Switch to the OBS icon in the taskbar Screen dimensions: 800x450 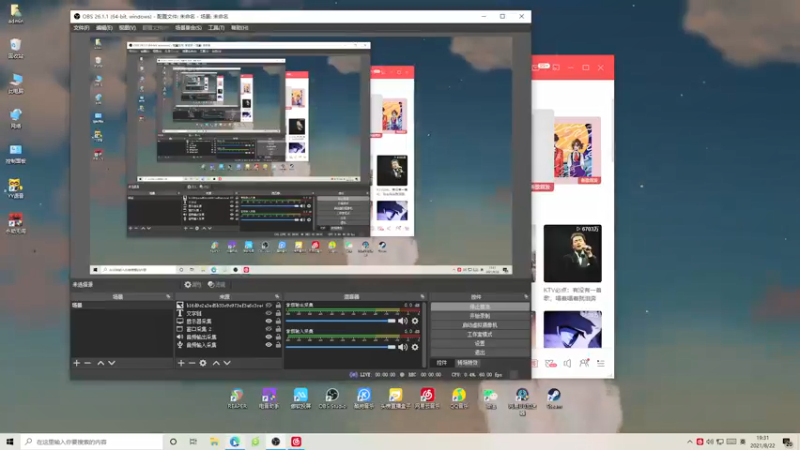click(x=276, y=442)
